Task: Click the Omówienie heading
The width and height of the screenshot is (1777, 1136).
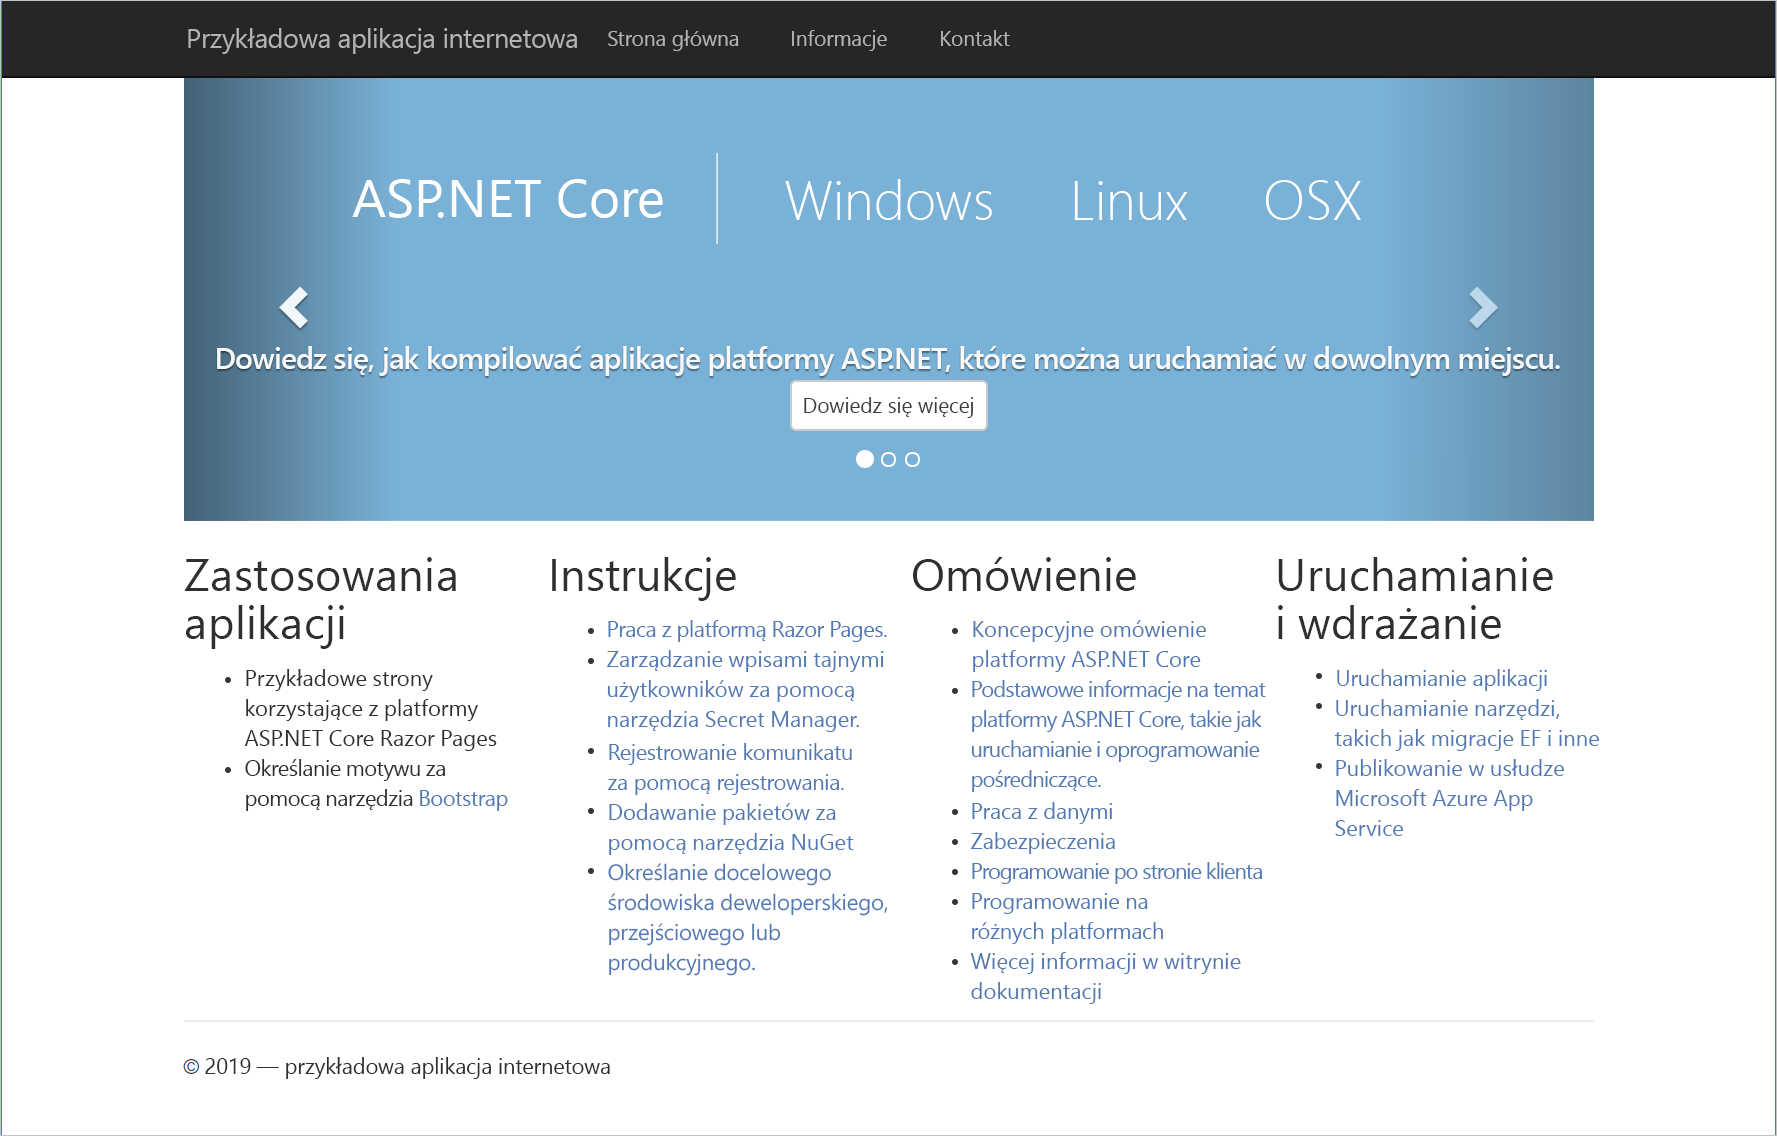Action: [1024, 577]
